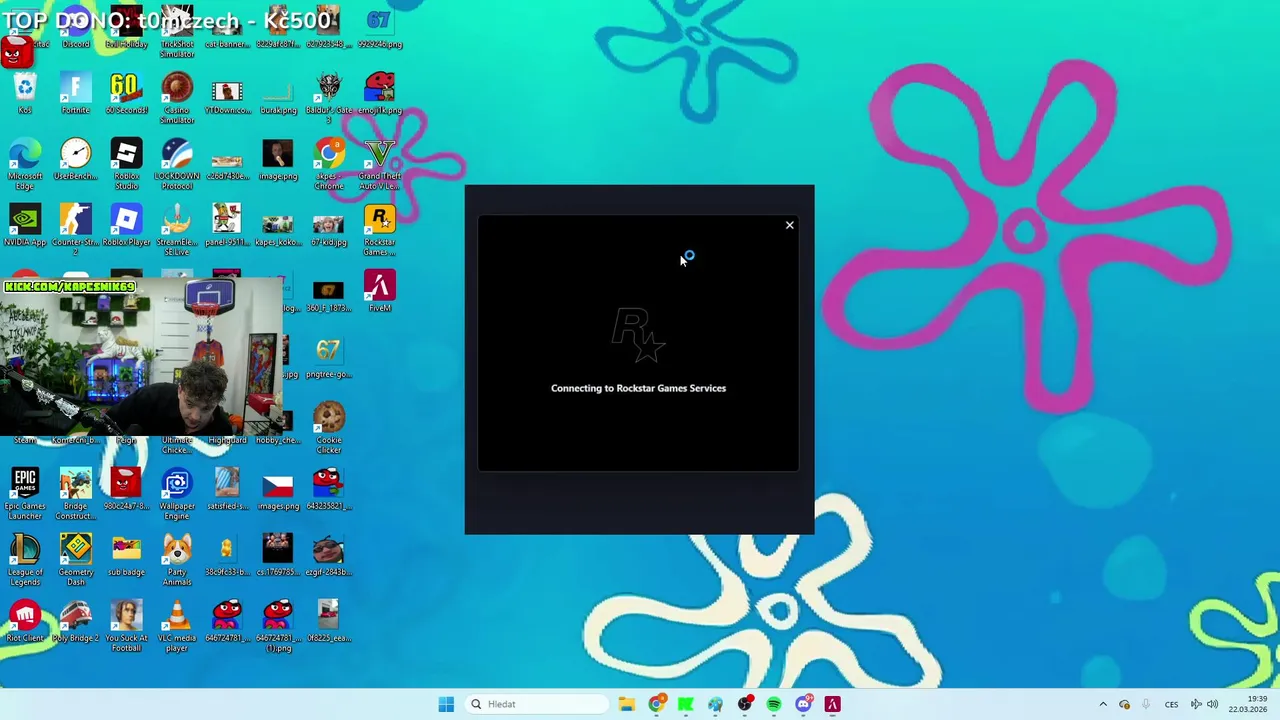Viewport: 1280px width, 720px height.
Task: Close the Rockstar Games connecting dialog
Action: (x=789, y=225)
